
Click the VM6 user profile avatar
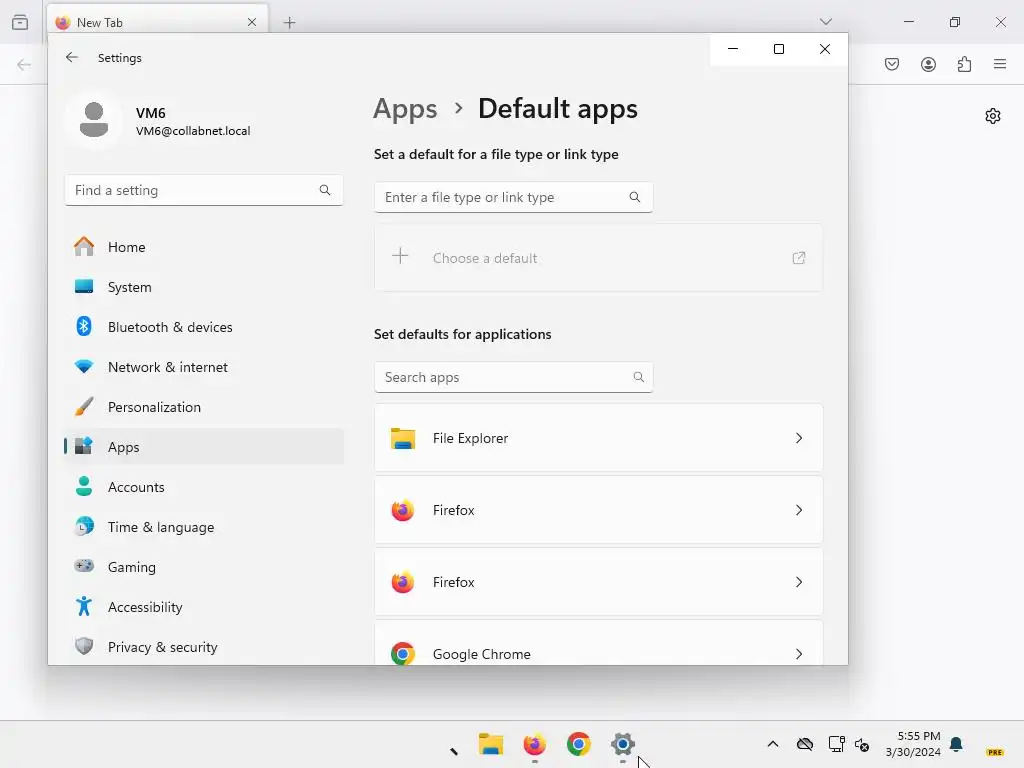pyautogui.click(x=94, y=120)
